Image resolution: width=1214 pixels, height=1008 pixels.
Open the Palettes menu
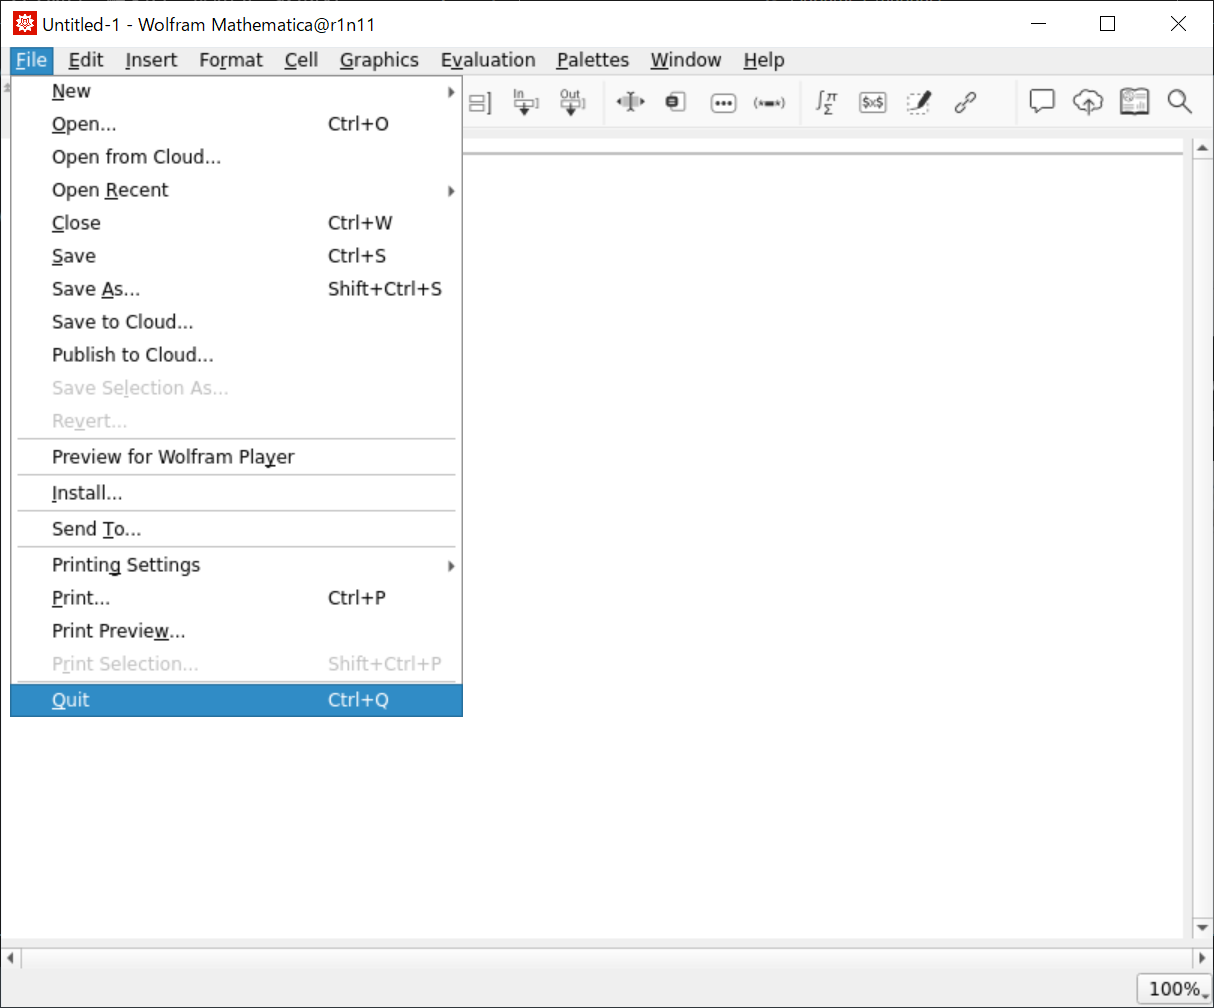(593, 60)
